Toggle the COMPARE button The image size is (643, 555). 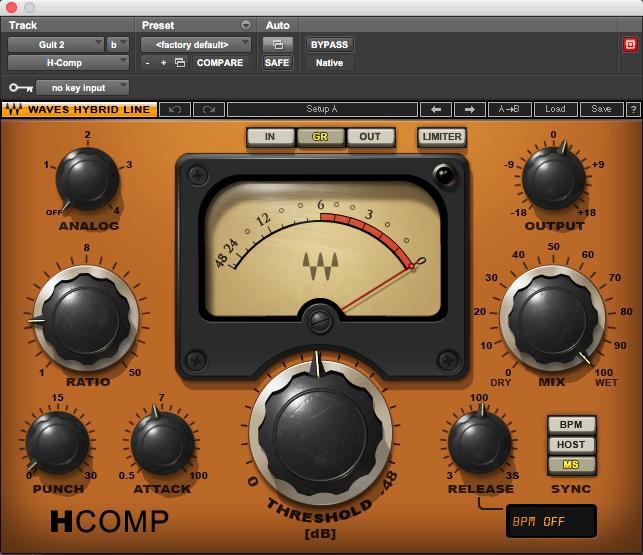(220, 63)
